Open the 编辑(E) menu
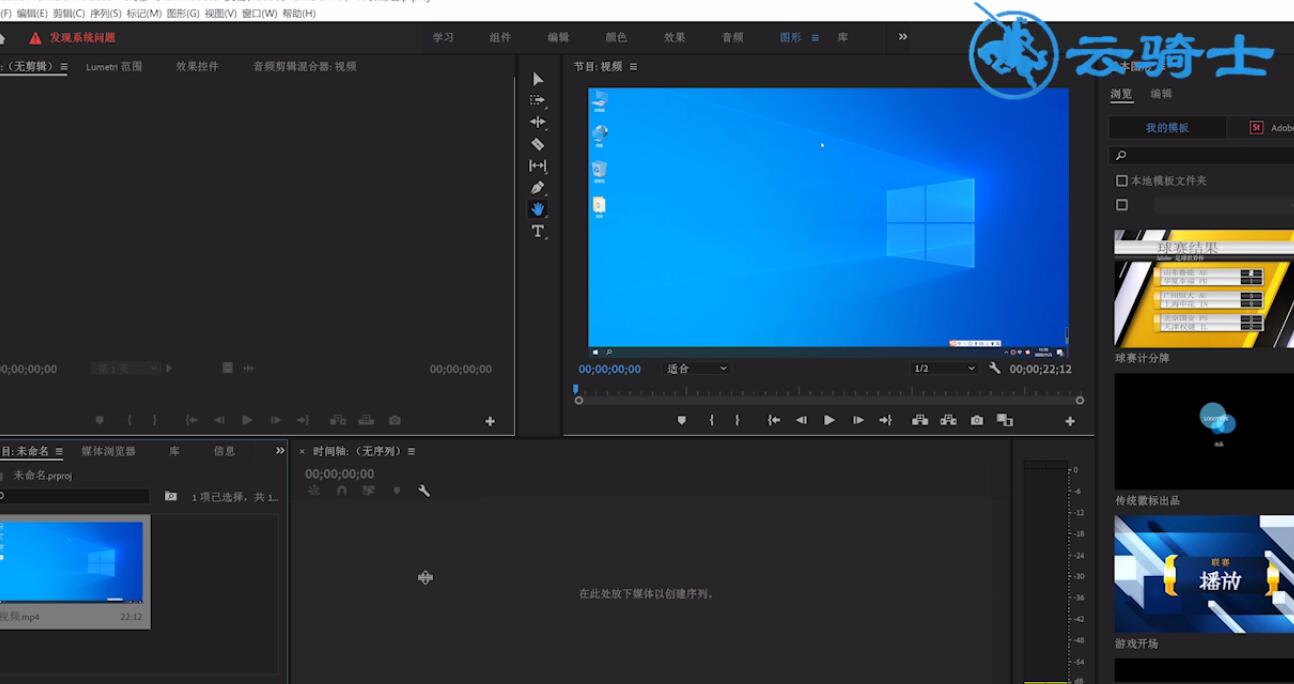This screenshot has height=684, width=1294. (x=32, y=14)
